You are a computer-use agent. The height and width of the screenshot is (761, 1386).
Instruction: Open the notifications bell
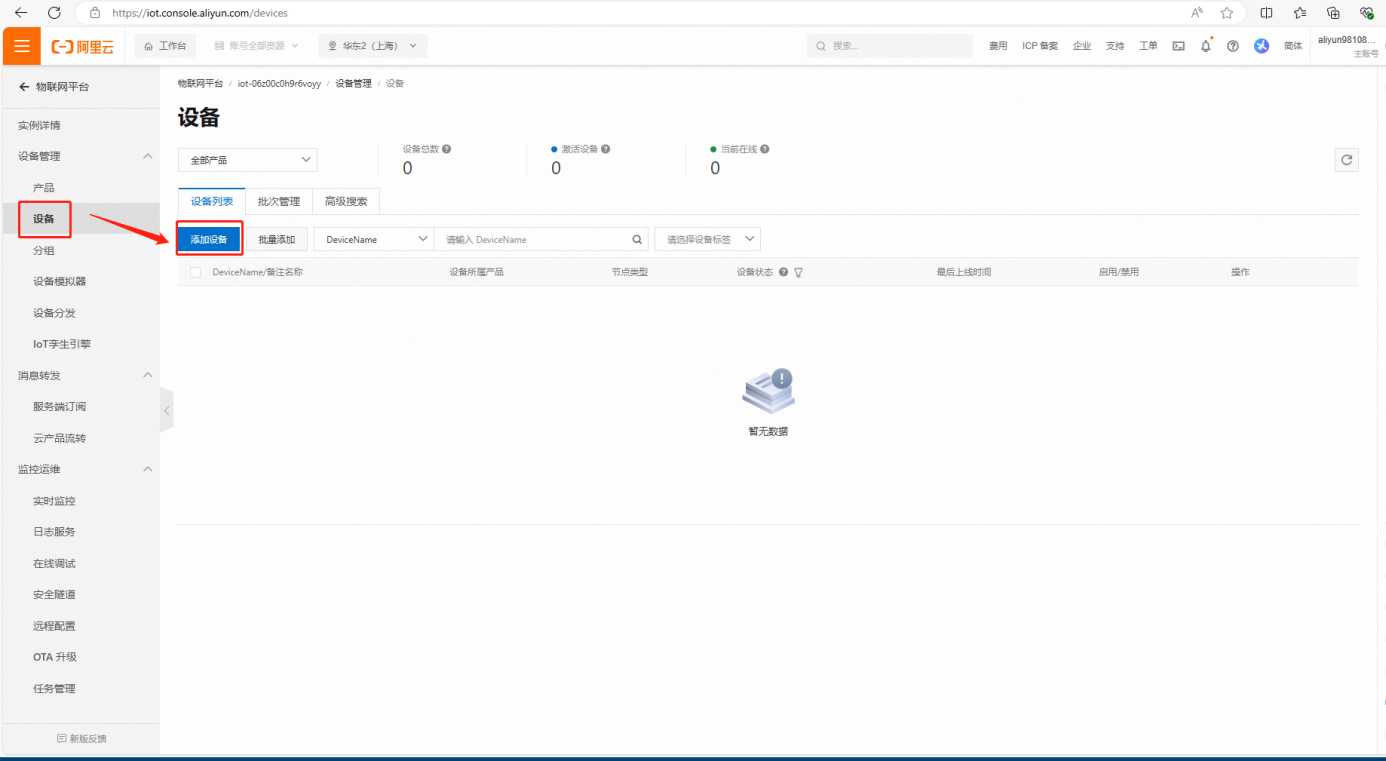tap(1206, 46)
